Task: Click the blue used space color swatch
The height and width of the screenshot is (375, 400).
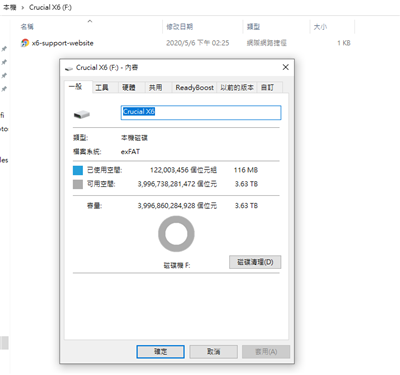Action: 78,170
